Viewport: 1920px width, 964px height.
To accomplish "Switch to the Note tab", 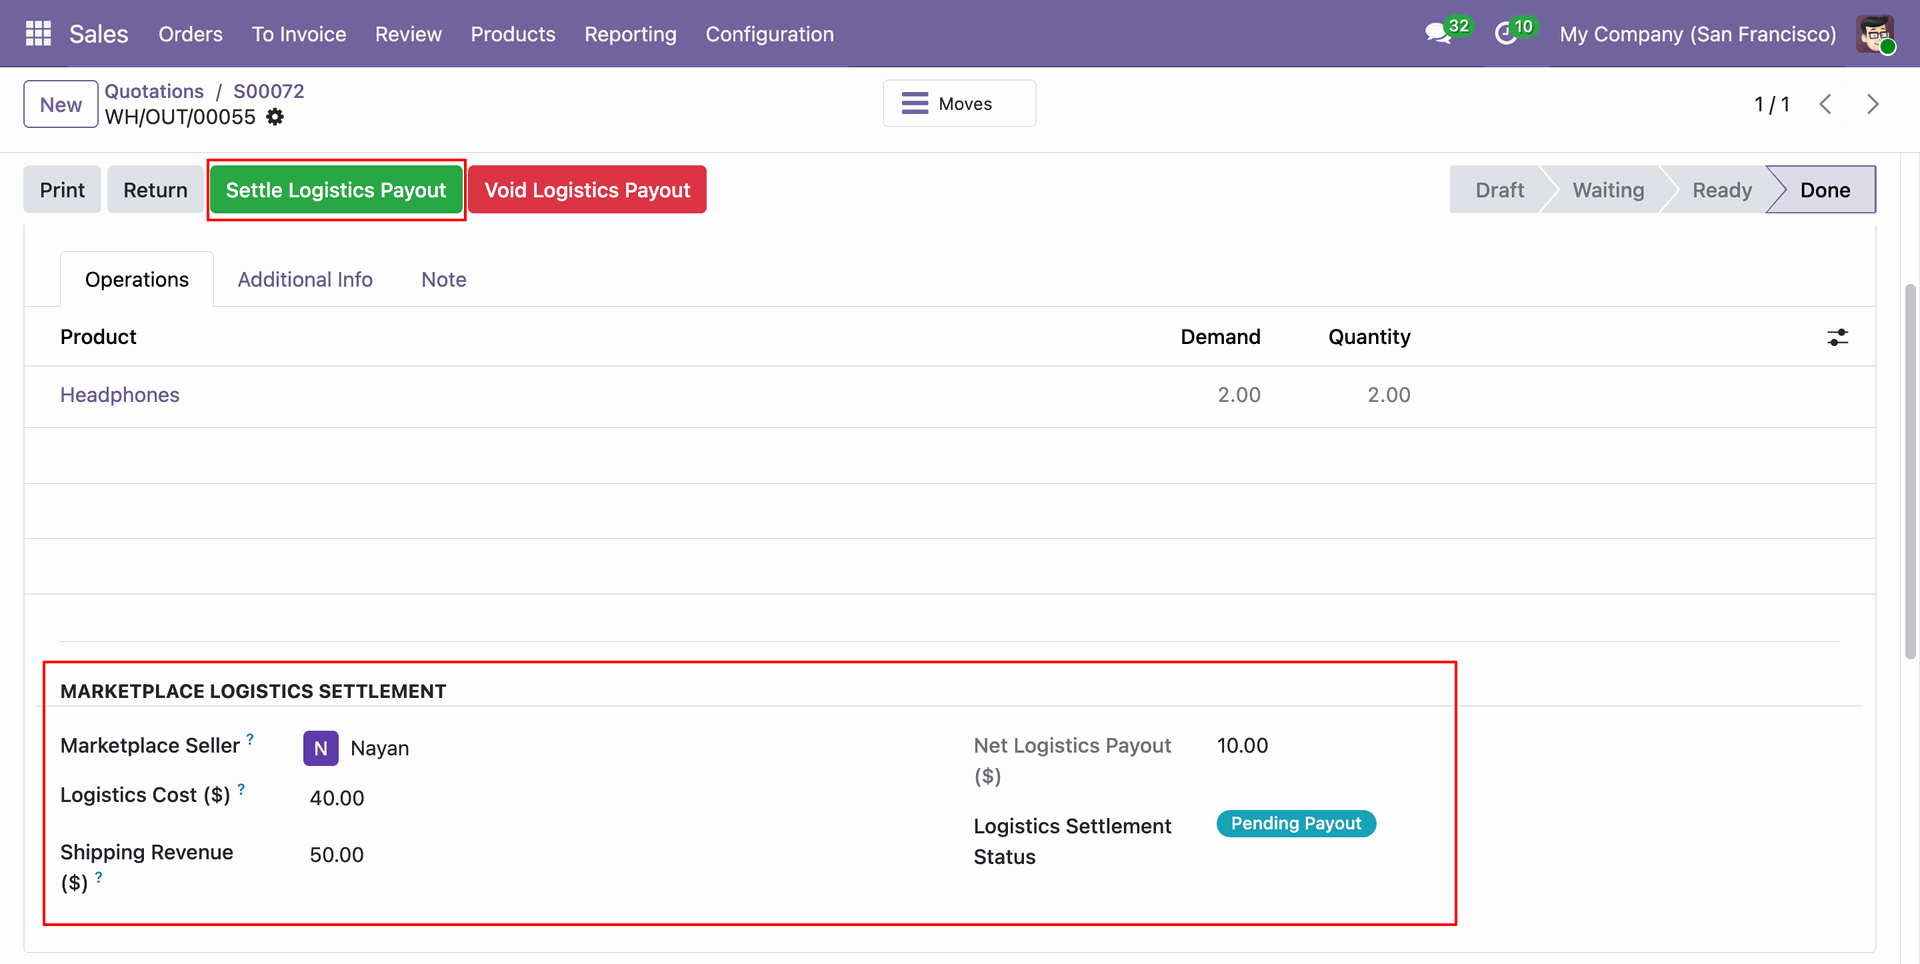I will coord(444,280).
